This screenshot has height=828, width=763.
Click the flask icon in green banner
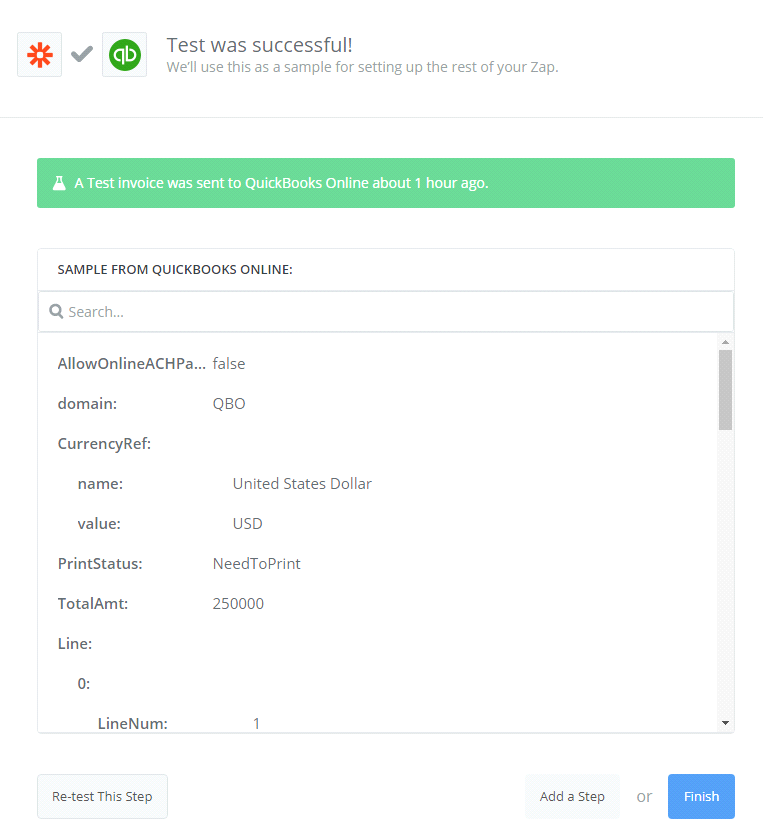point(59,184)
